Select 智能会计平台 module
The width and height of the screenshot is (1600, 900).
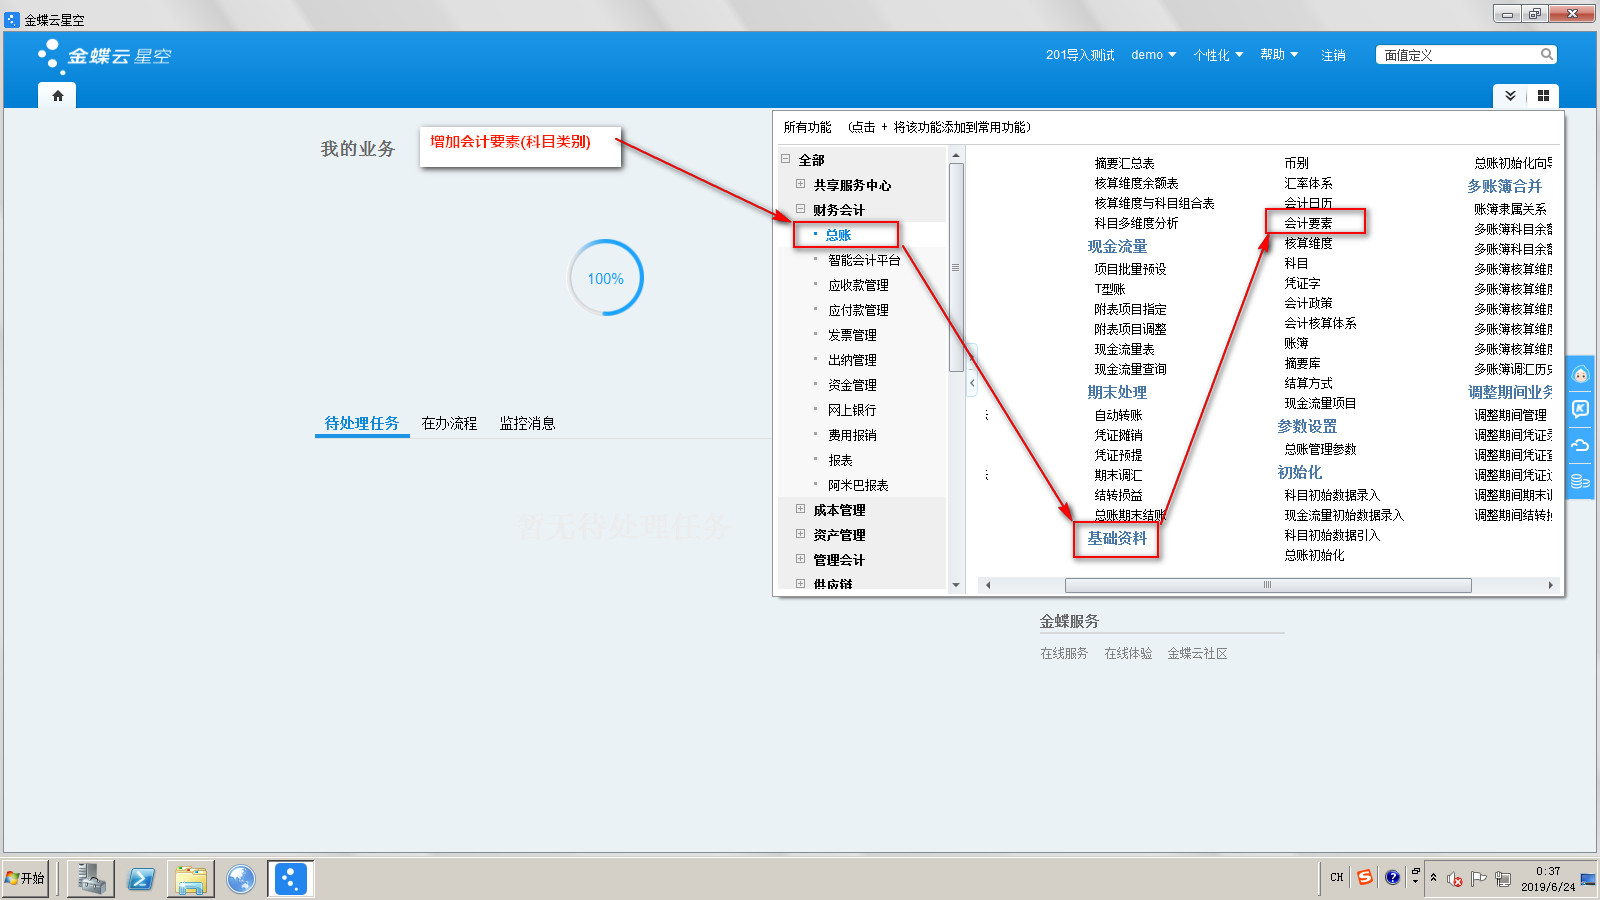(864, 260)
